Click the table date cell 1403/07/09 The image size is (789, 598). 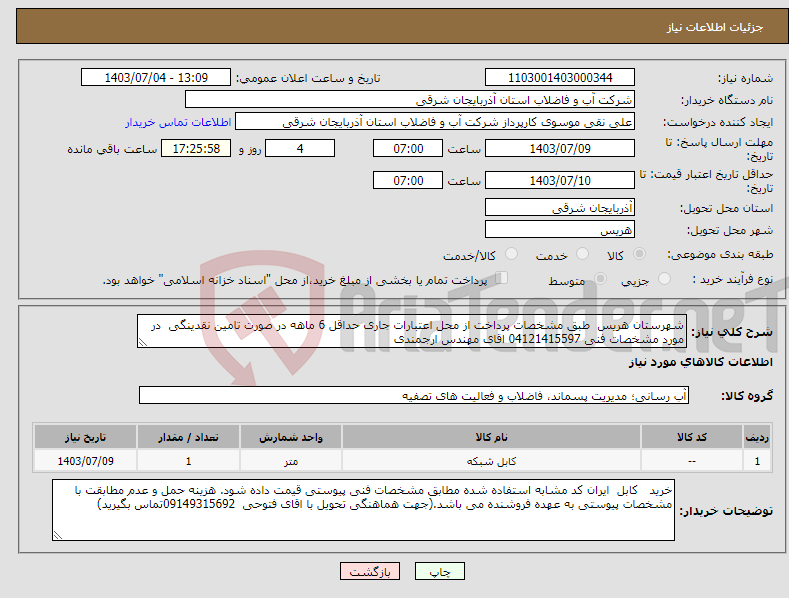click(86, 461)
